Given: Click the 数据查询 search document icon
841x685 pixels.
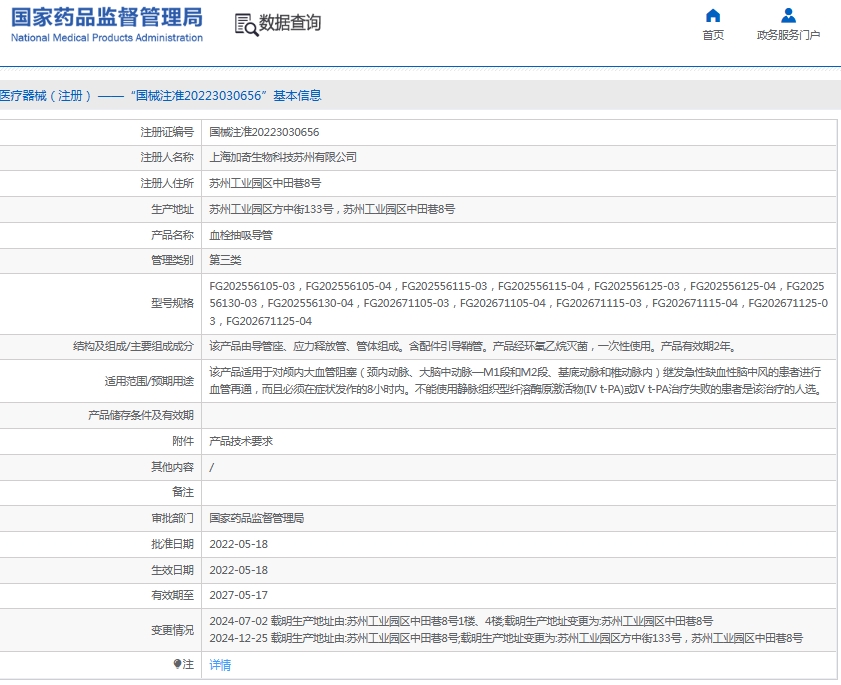Looking at the screenshot, I should (246, 25).
